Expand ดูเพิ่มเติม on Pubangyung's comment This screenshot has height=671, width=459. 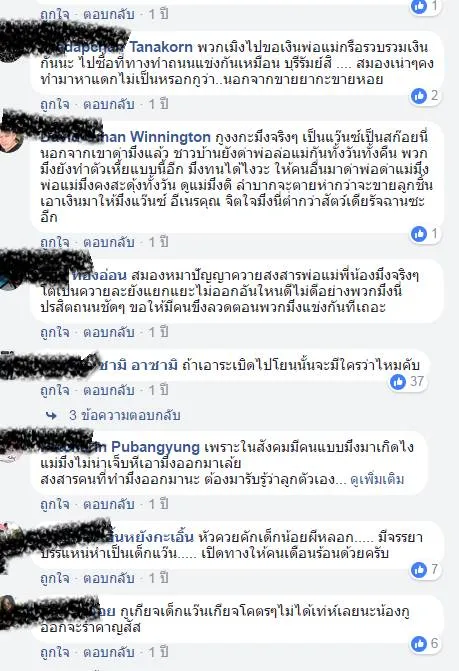pyautogui.click(x=377, y=479)
